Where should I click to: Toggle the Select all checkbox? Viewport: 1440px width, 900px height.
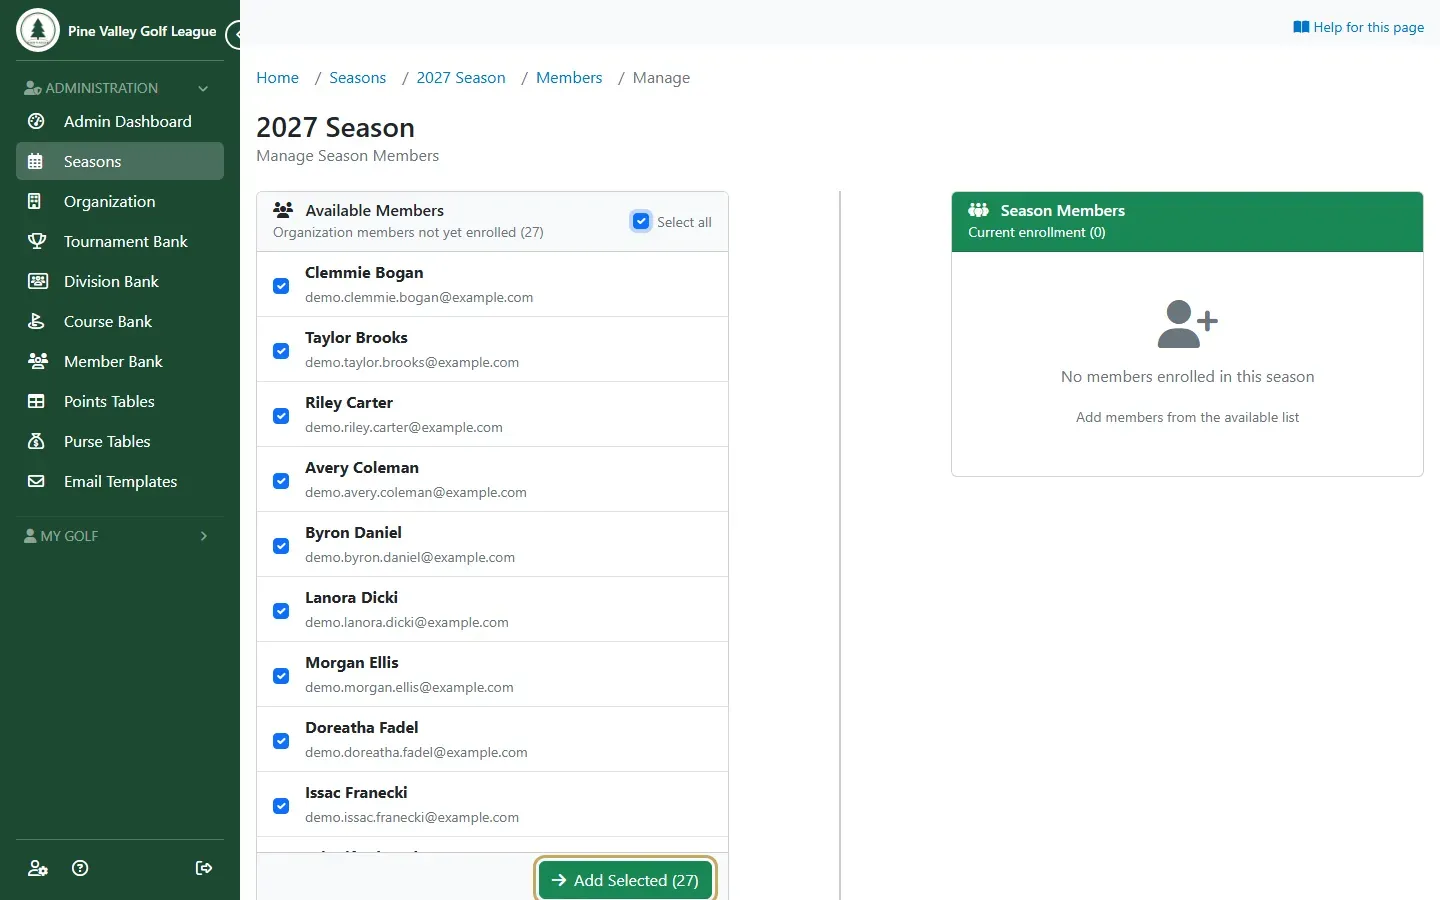641,221
